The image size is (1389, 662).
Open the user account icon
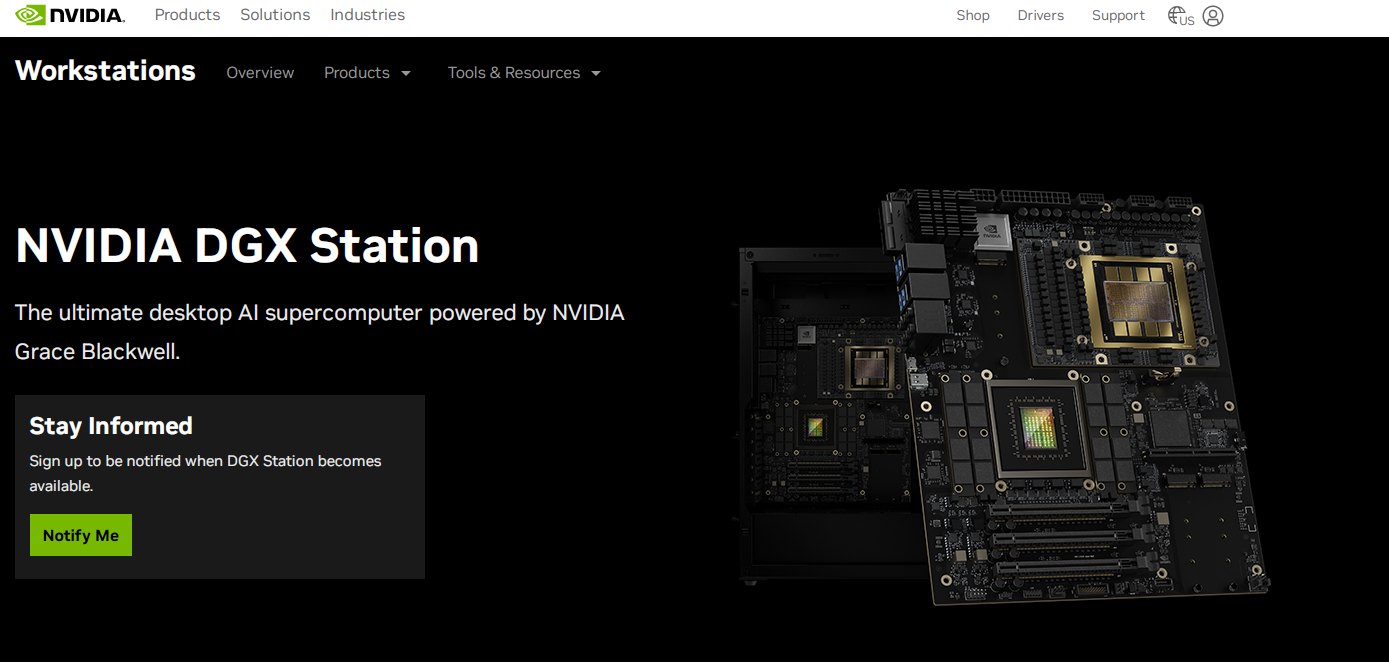click(1213, 16)
